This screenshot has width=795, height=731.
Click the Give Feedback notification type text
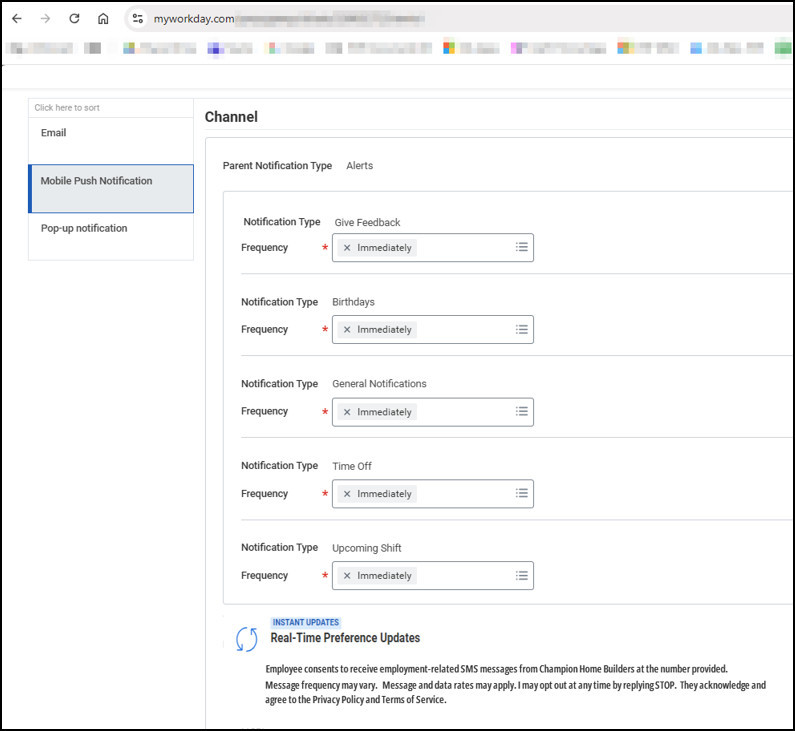click(x=367, y=223)
